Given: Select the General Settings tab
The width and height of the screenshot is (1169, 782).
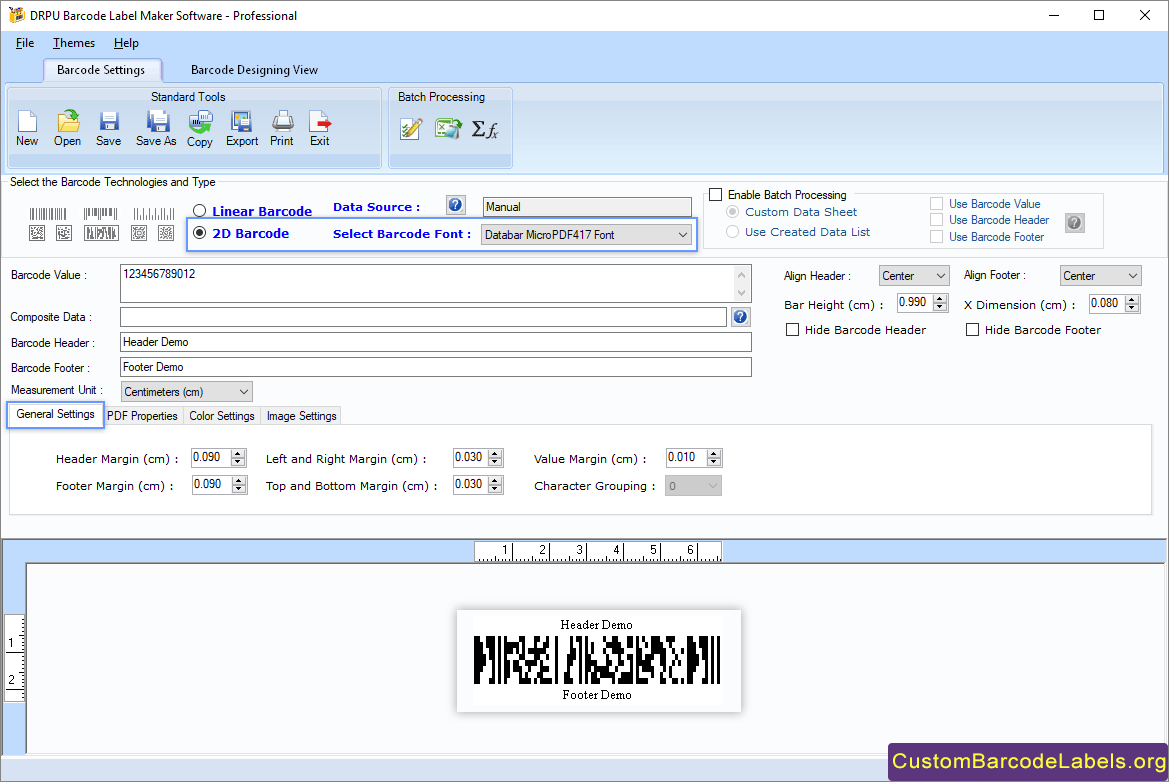Looking at the screenshot, I should coord(55,414).
